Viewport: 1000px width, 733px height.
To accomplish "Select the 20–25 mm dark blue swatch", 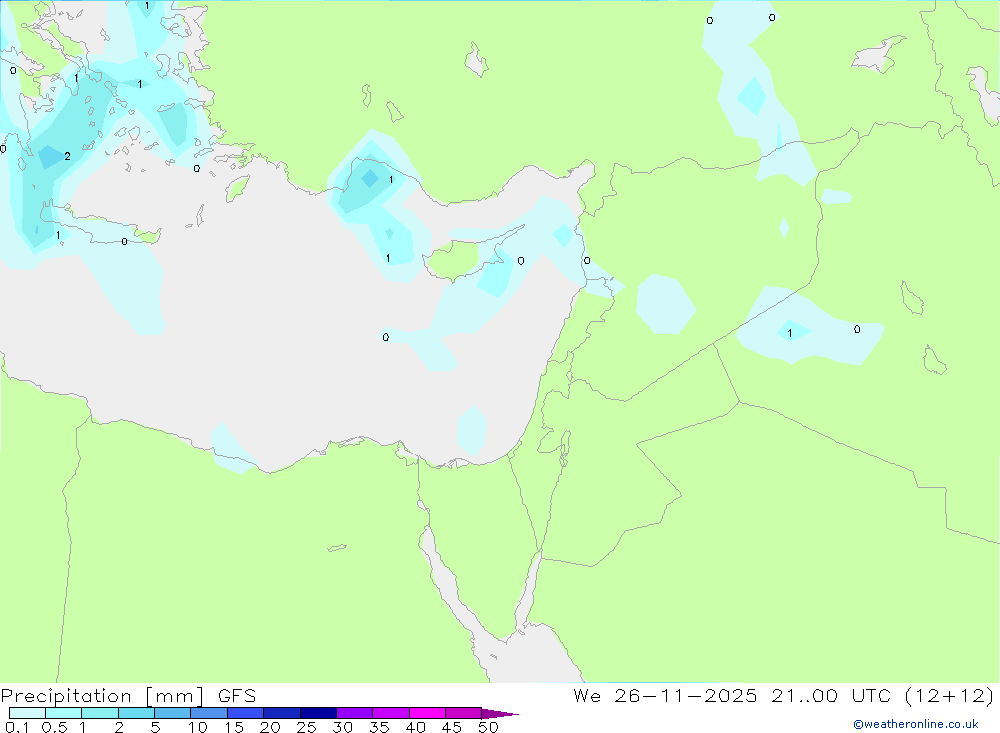I will [x=281, y=713].
